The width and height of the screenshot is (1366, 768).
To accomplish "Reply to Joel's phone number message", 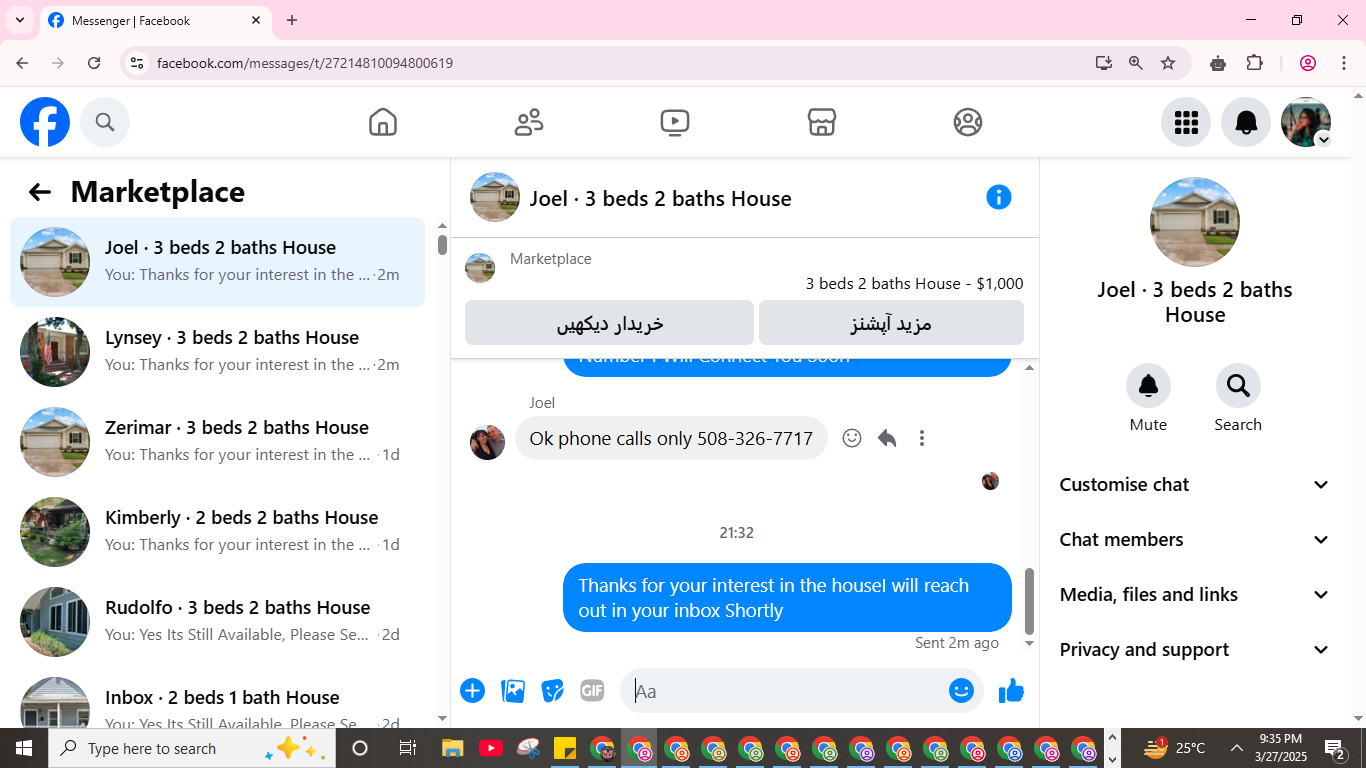I will [x=887, y=438].
